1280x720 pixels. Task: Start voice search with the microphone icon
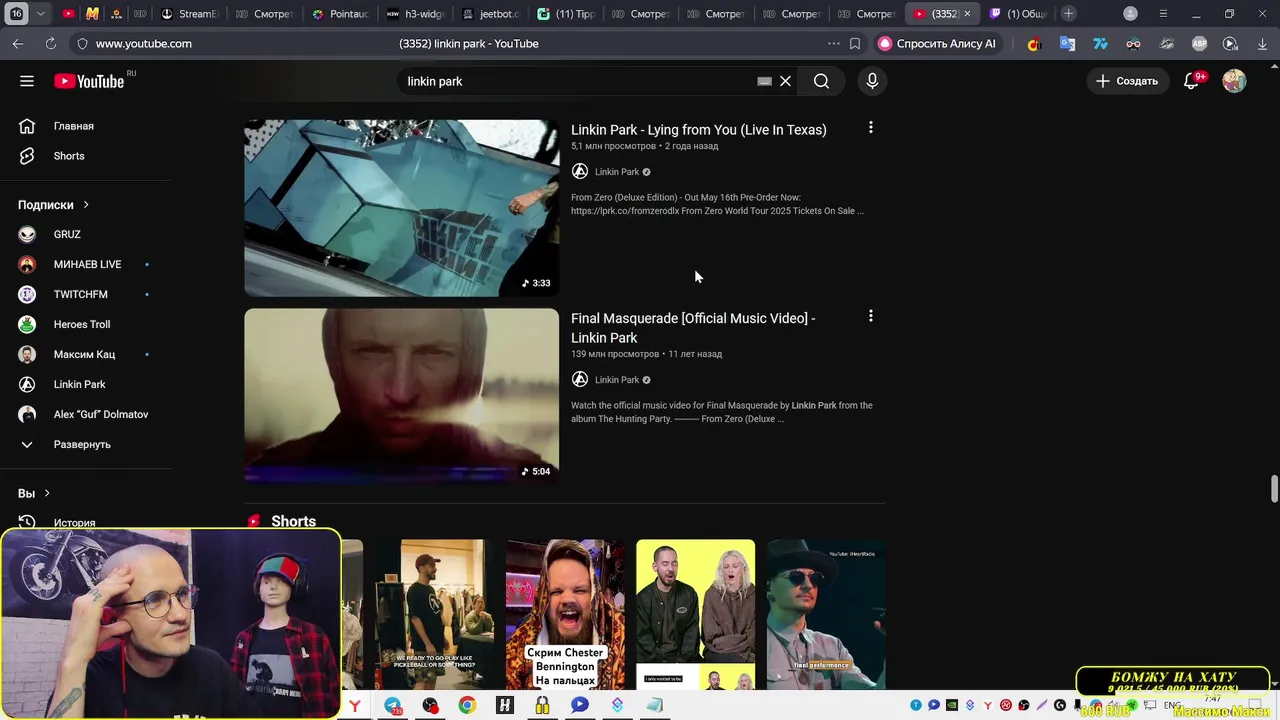tap(872, 81)
